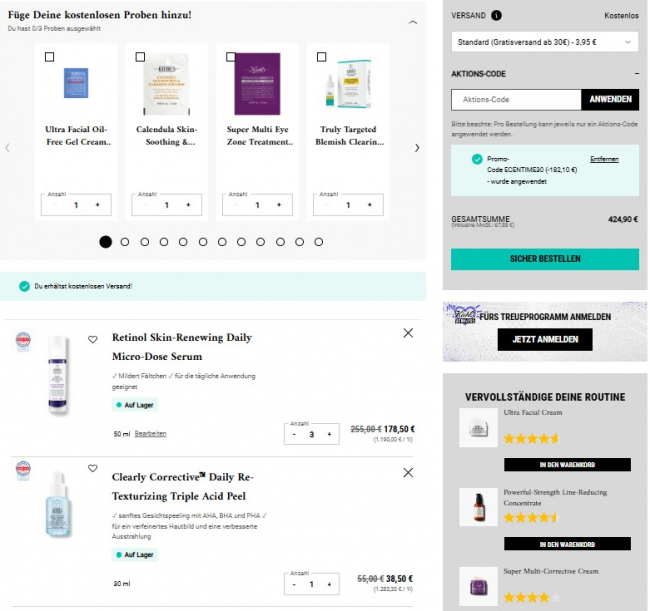Show next free samples with right arrow
Viewport: 650px width, 611px height.
coord(417,148)
